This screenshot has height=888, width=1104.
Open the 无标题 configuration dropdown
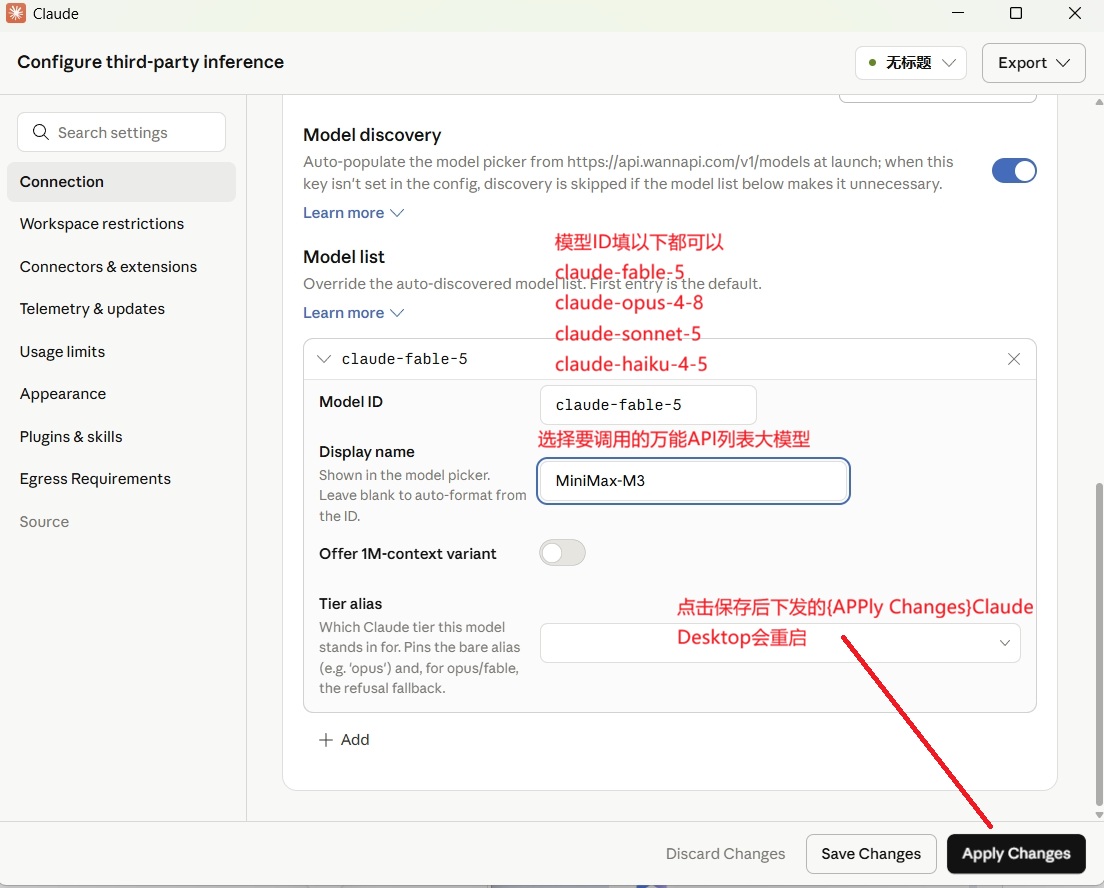pos(910,63)
